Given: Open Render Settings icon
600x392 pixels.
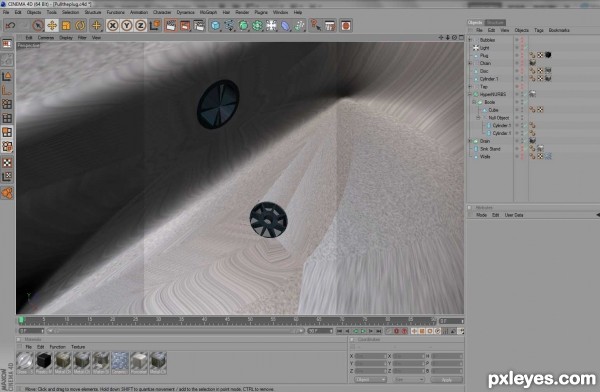Looking at the screenshot, I should tap(199, 26).
